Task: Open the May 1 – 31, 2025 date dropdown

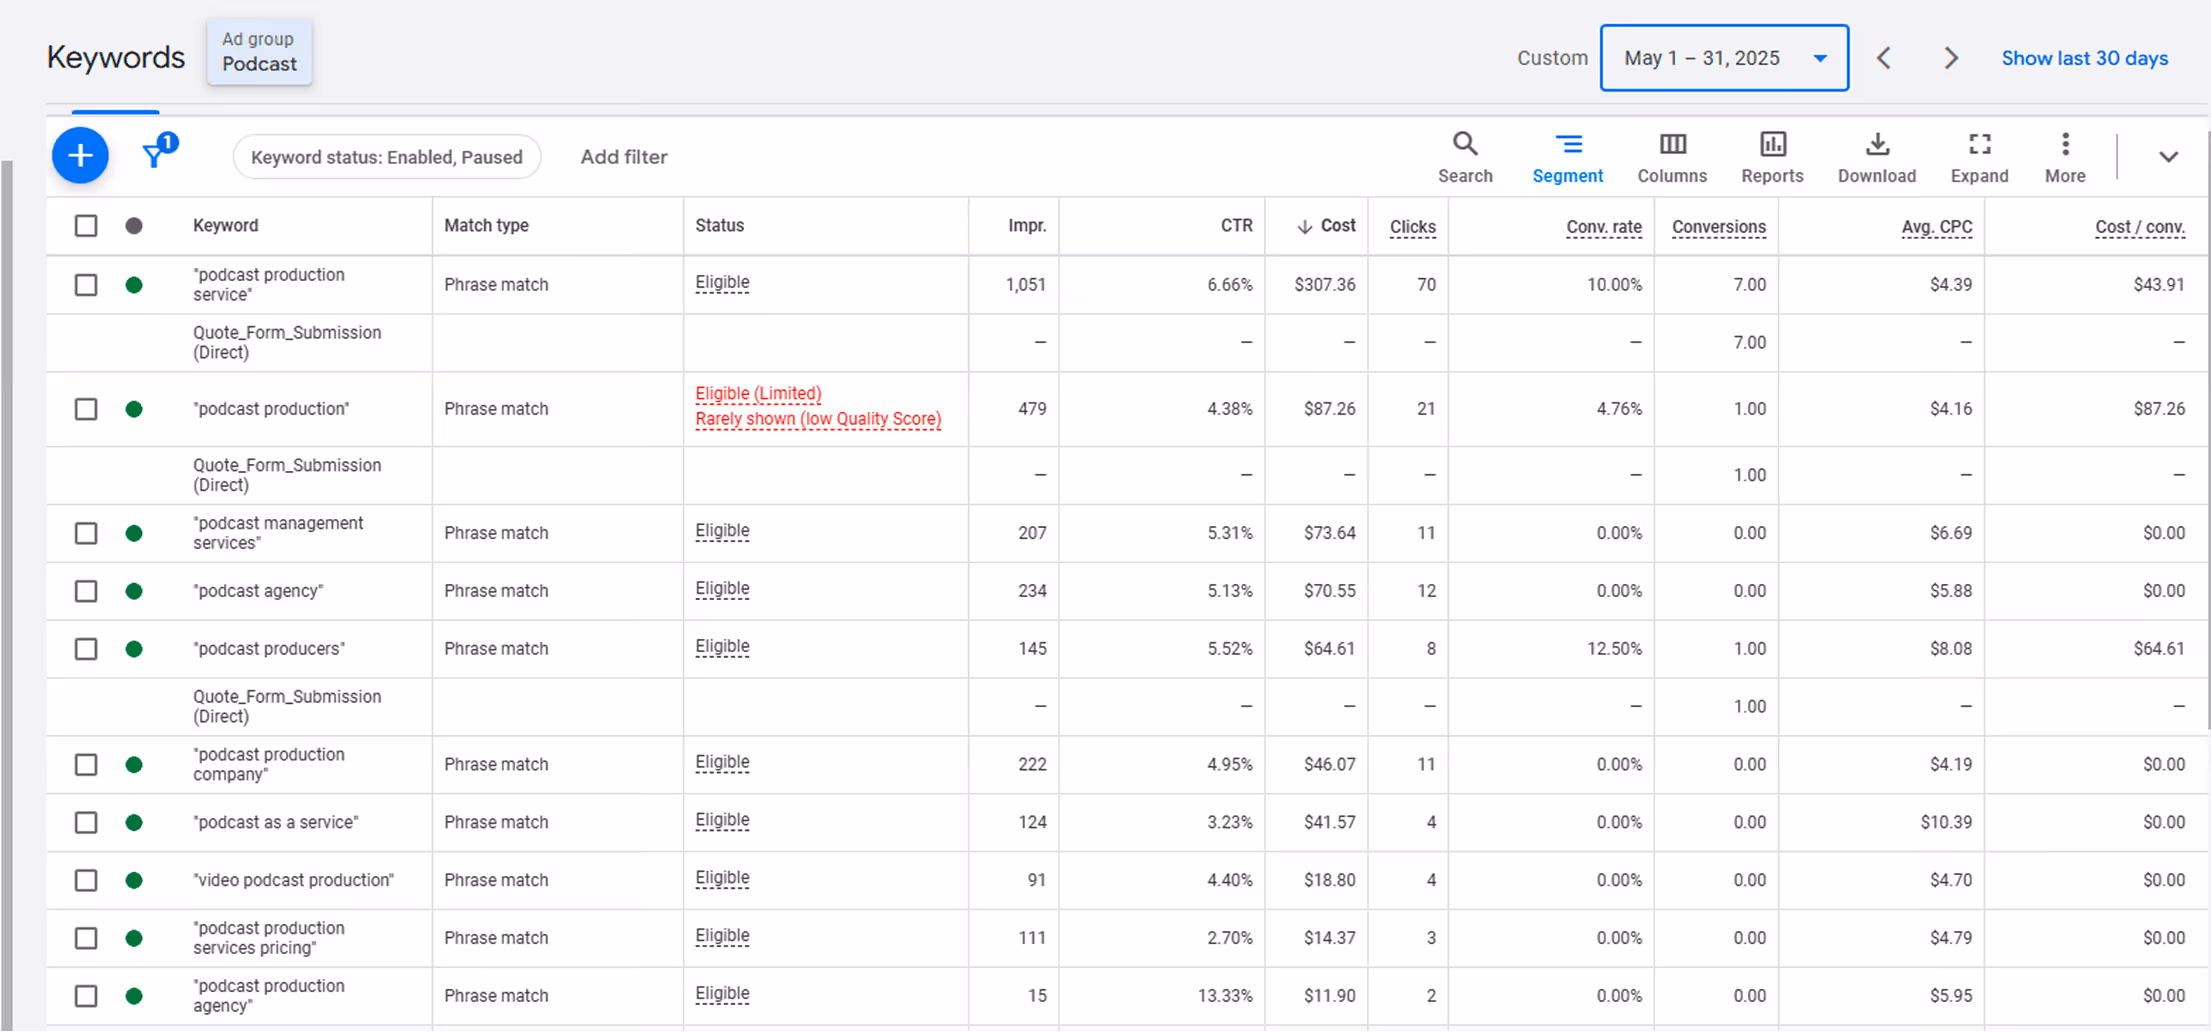Action: tap(1724, 58)
